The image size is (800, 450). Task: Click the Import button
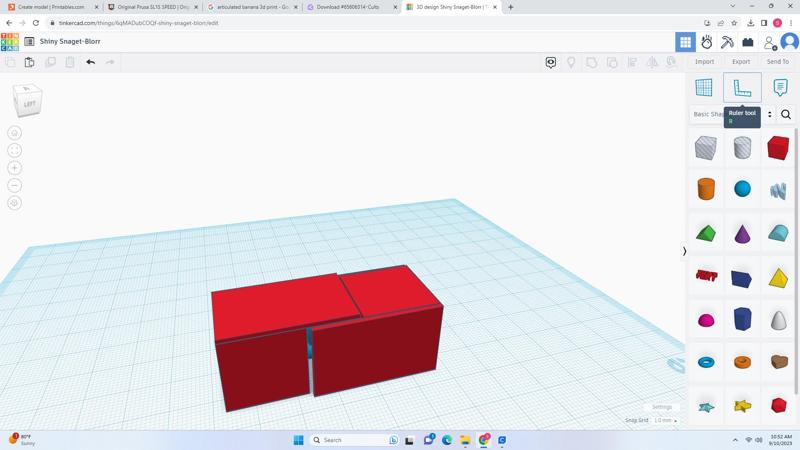point(705,62)
